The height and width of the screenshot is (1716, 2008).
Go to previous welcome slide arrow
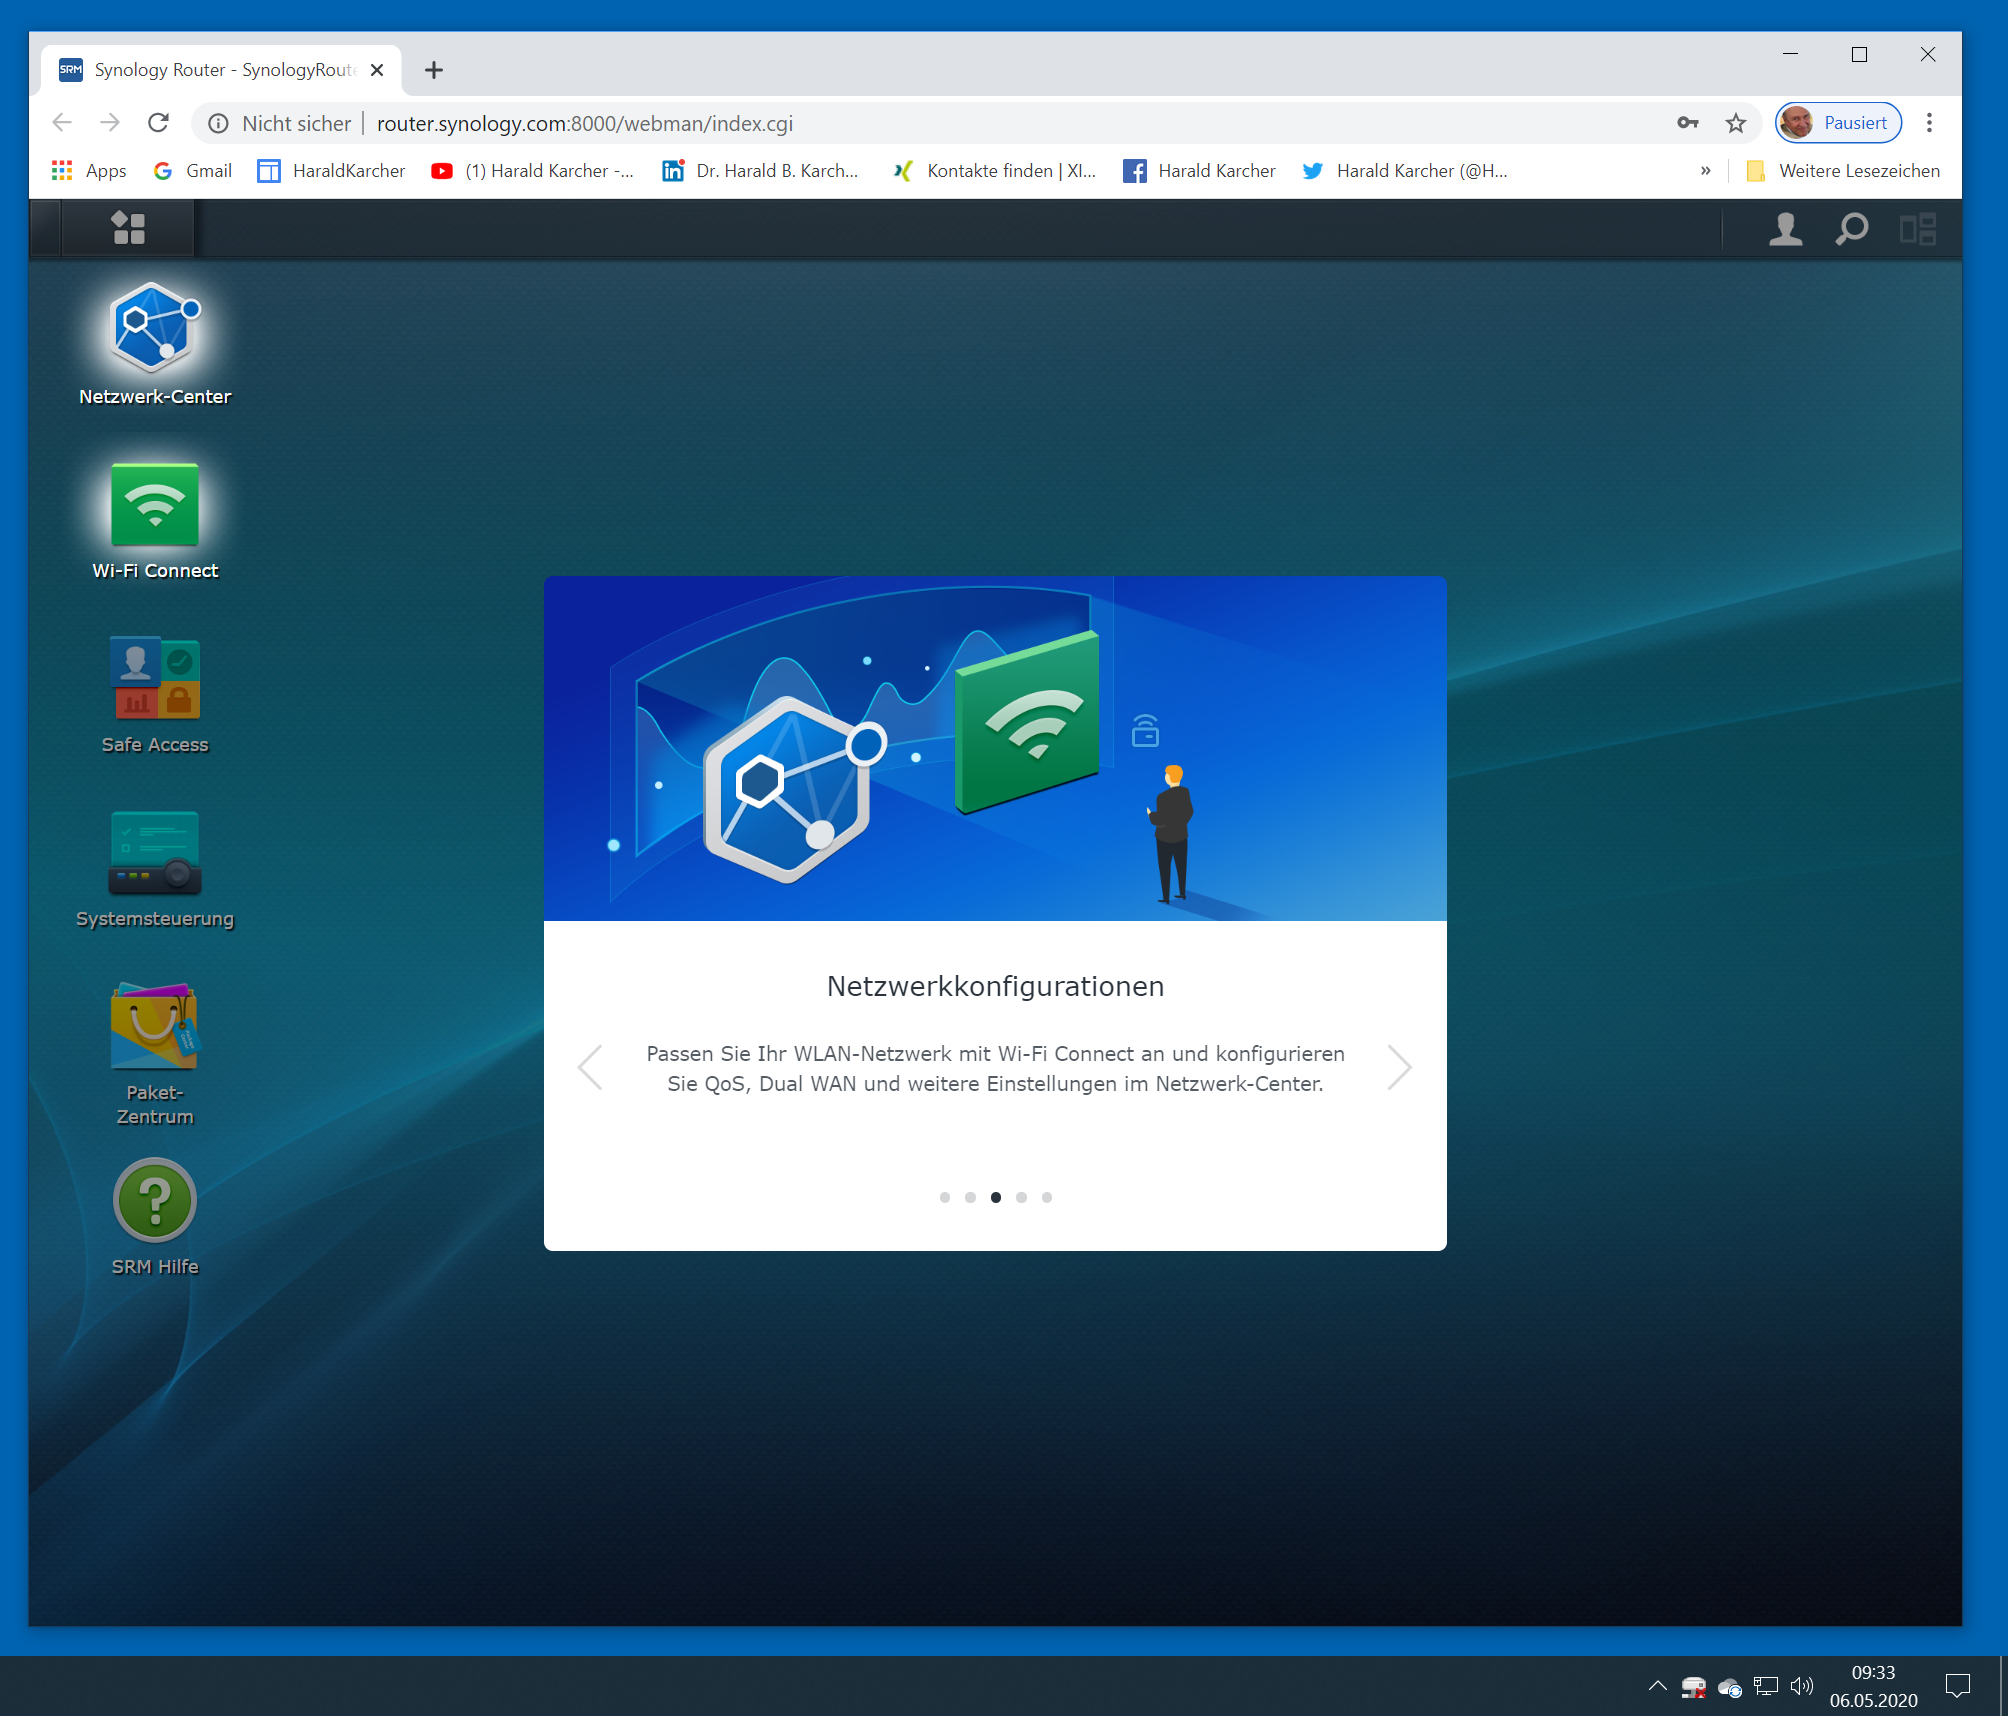591,1067
